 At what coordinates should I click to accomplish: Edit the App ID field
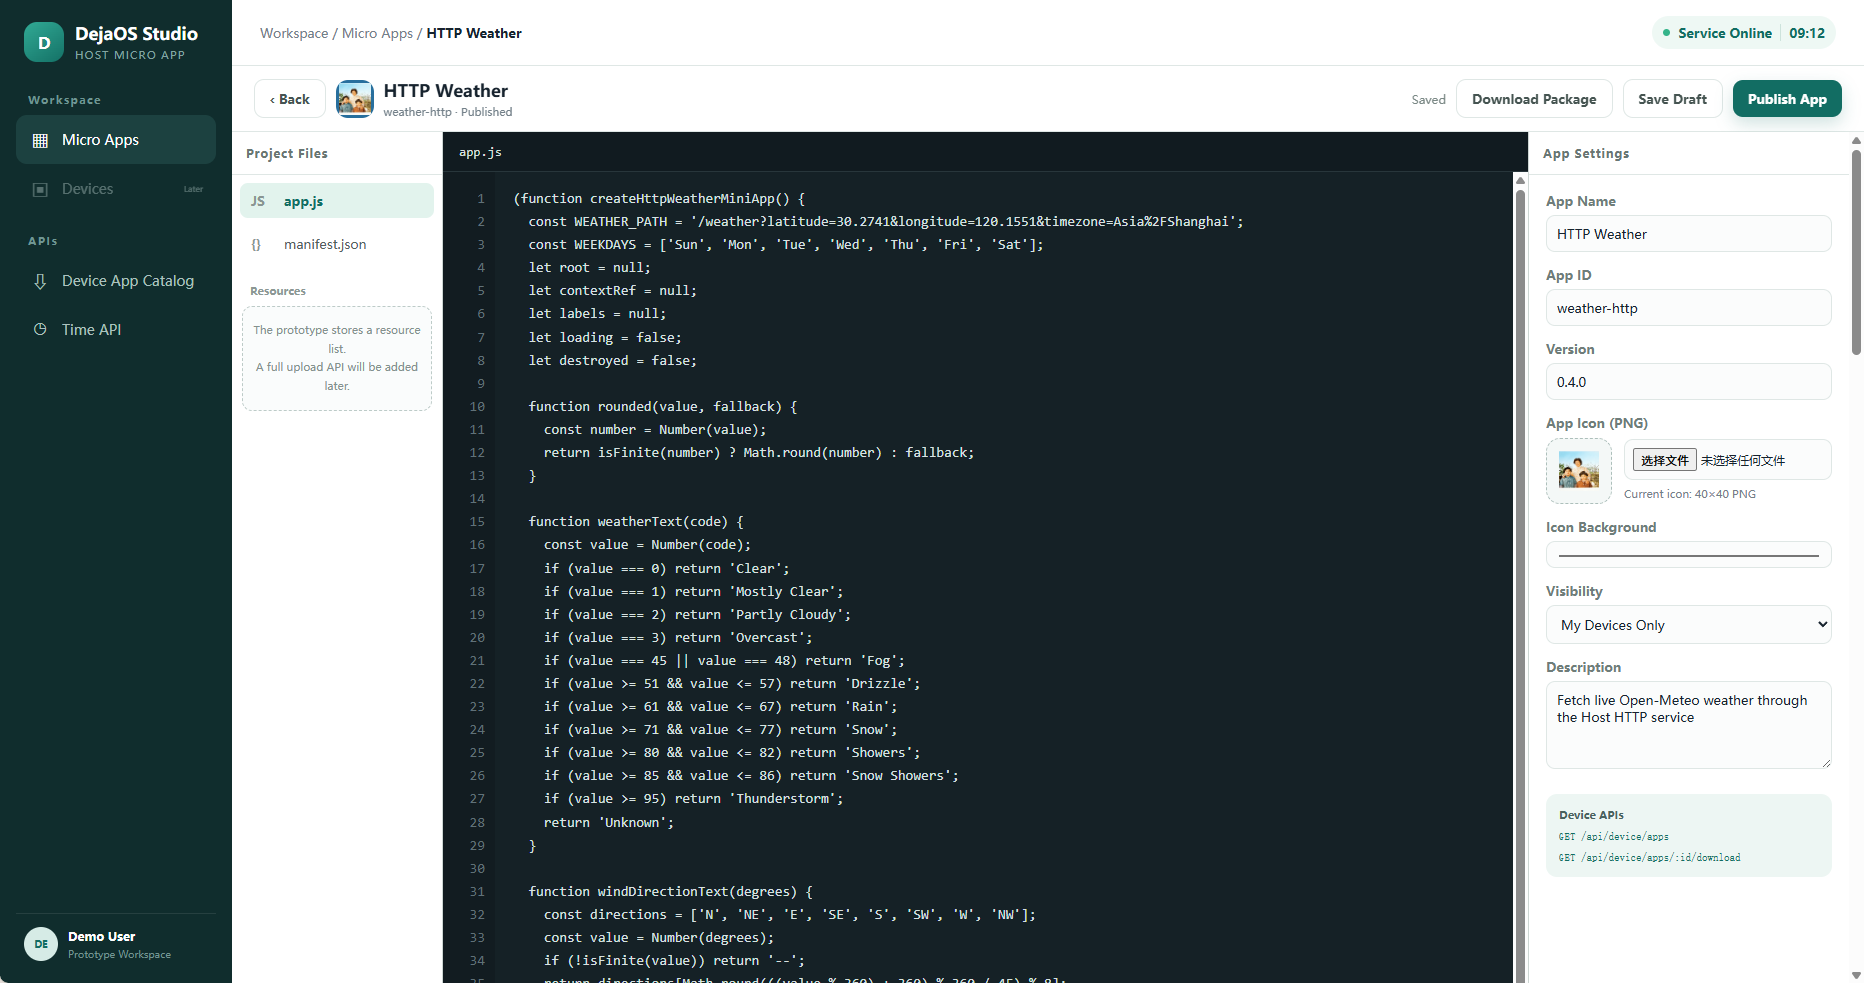tap(1688, 308)
